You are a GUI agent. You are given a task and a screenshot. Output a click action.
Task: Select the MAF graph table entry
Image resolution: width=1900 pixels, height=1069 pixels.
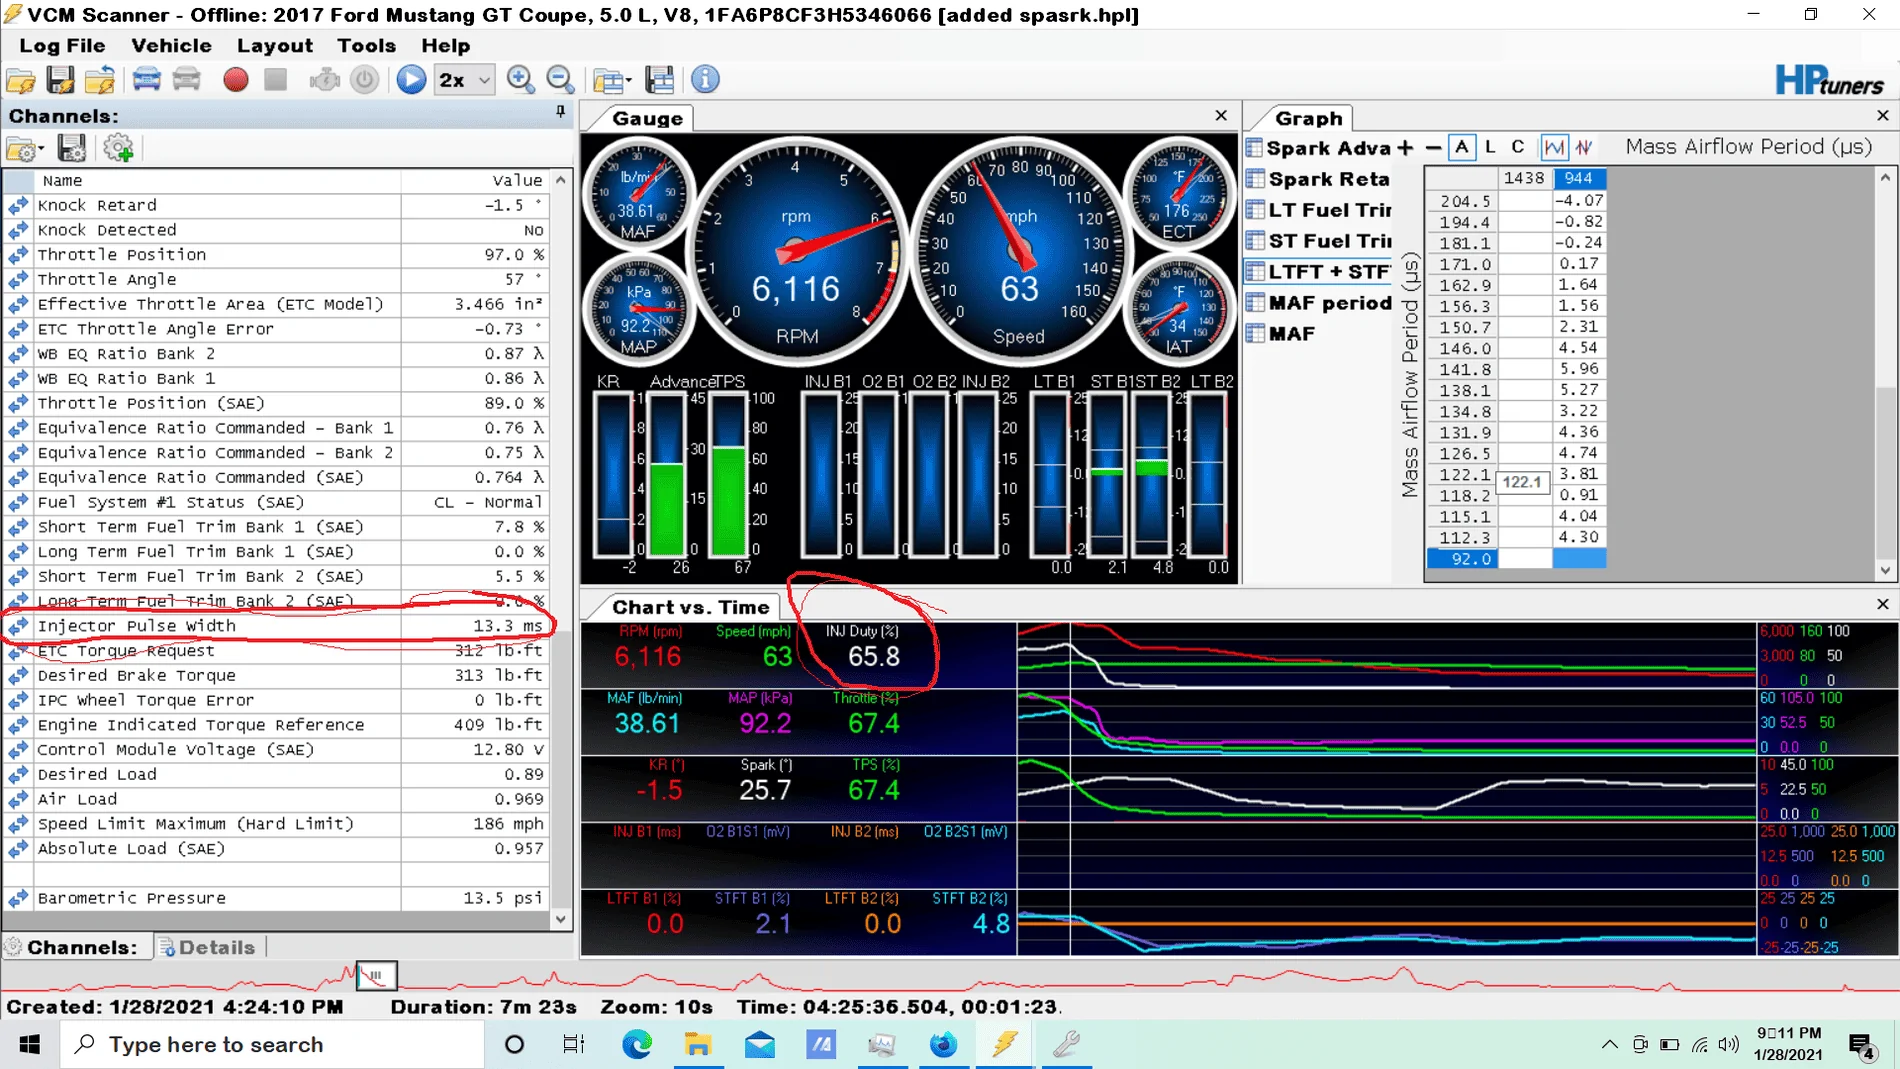[1282, 334]
